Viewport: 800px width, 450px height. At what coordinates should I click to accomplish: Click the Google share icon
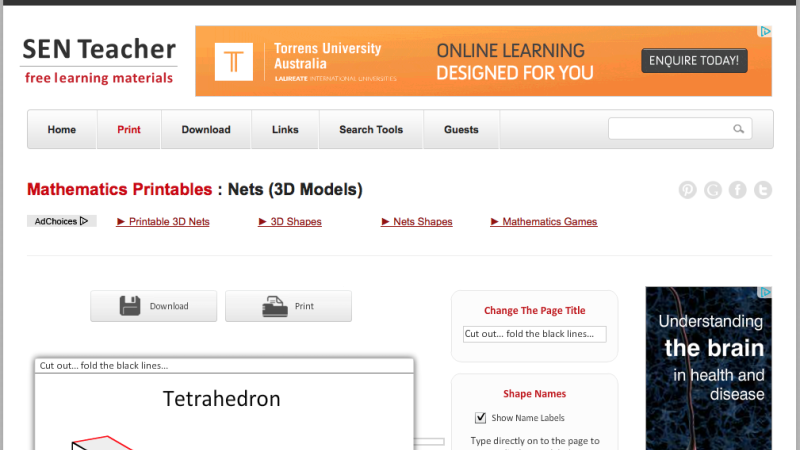click(x=713, y=190)
